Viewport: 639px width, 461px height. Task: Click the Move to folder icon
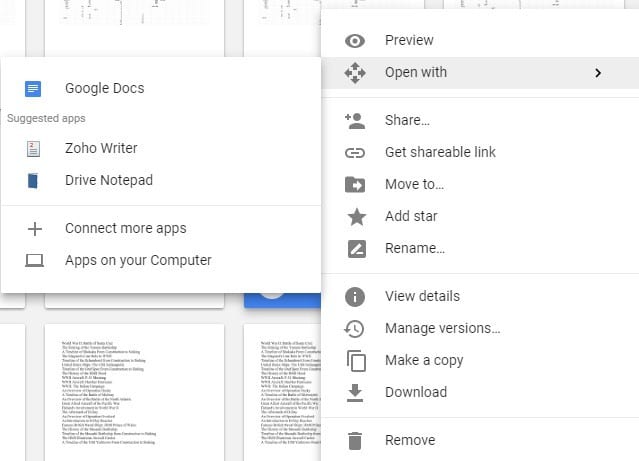pos(355,185)
